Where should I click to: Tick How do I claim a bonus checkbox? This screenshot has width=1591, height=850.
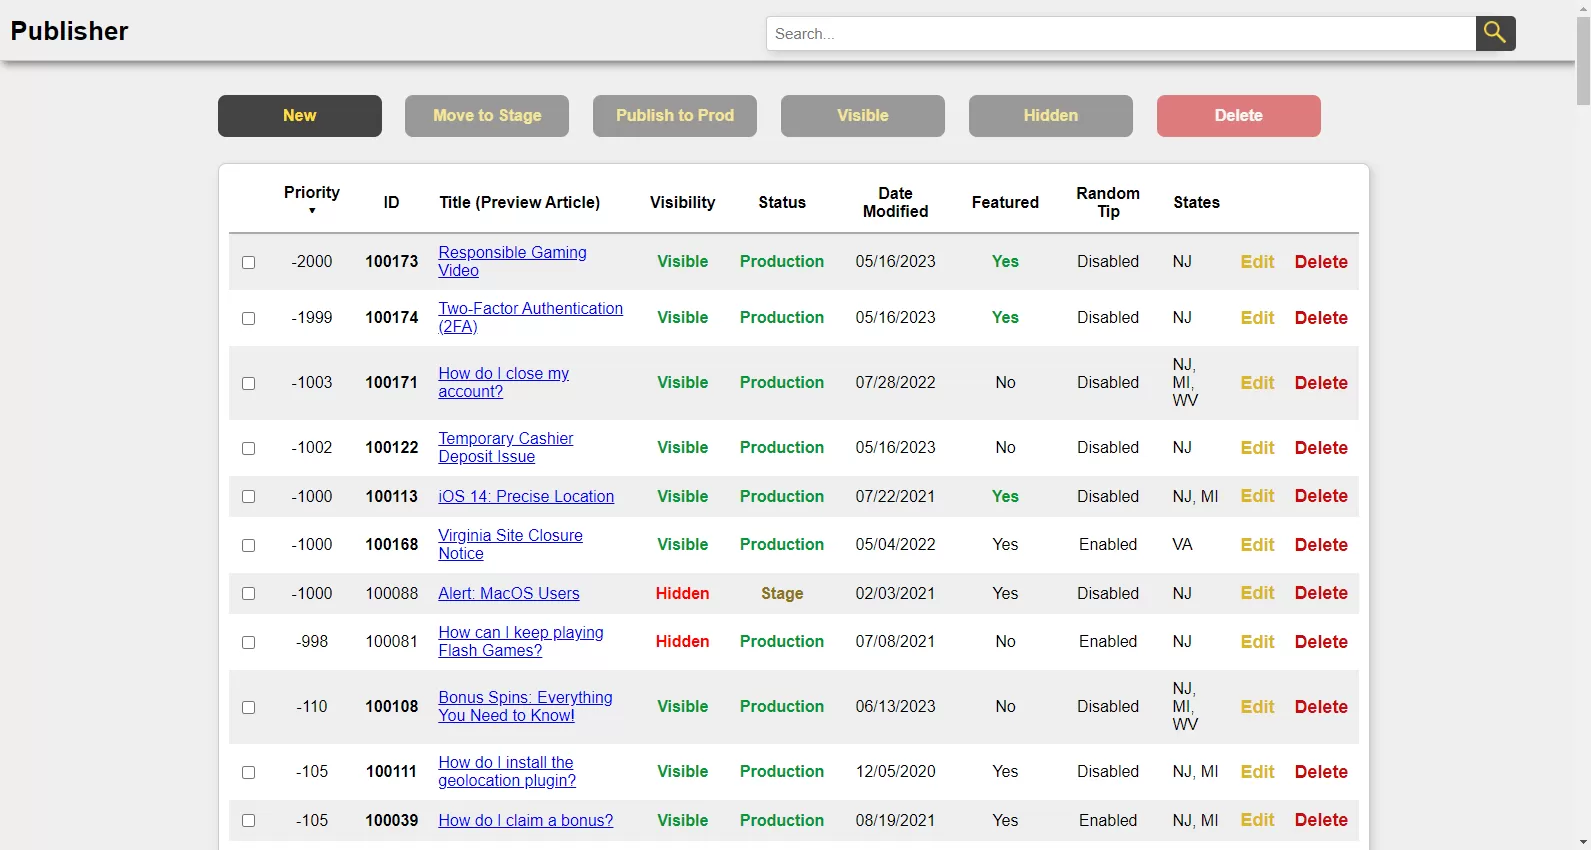248,820
